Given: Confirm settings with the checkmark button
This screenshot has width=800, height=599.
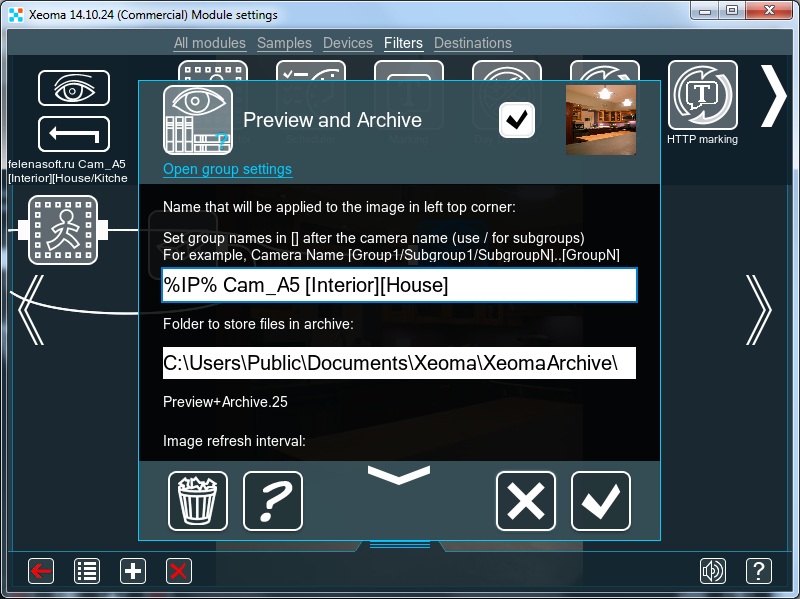Looking at the screenshot, I should point(601,501).
